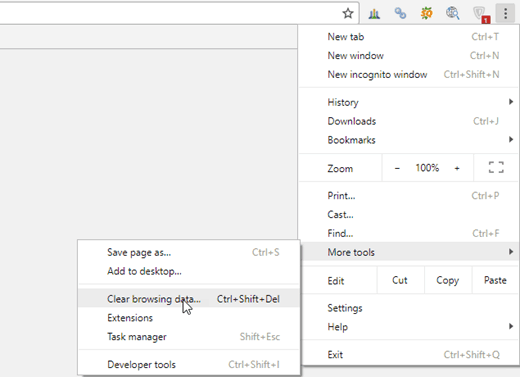Select Cast... menu item
This screenshot has width=520, height=377.
tap(409, 214)
